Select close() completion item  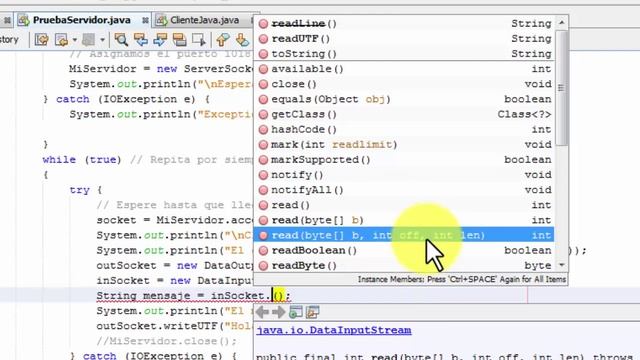point(404,84)
